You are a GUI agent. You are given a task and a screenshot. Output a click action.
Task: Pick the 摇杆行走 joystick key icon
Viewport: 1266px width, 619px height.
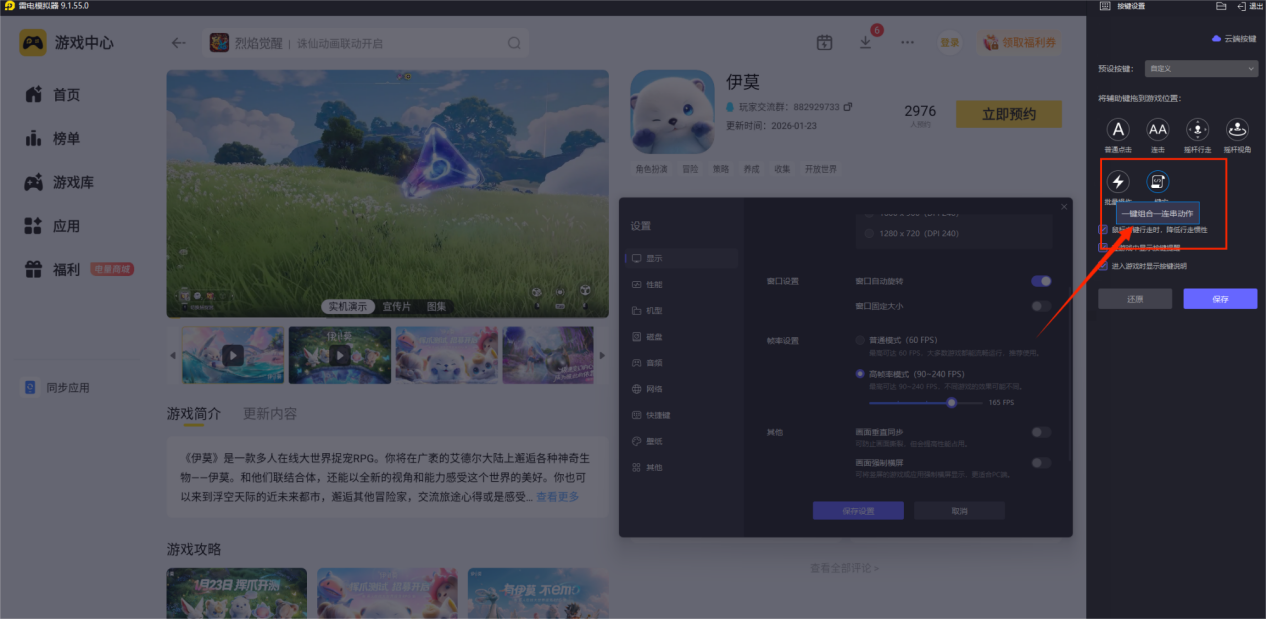point(1197,129)
